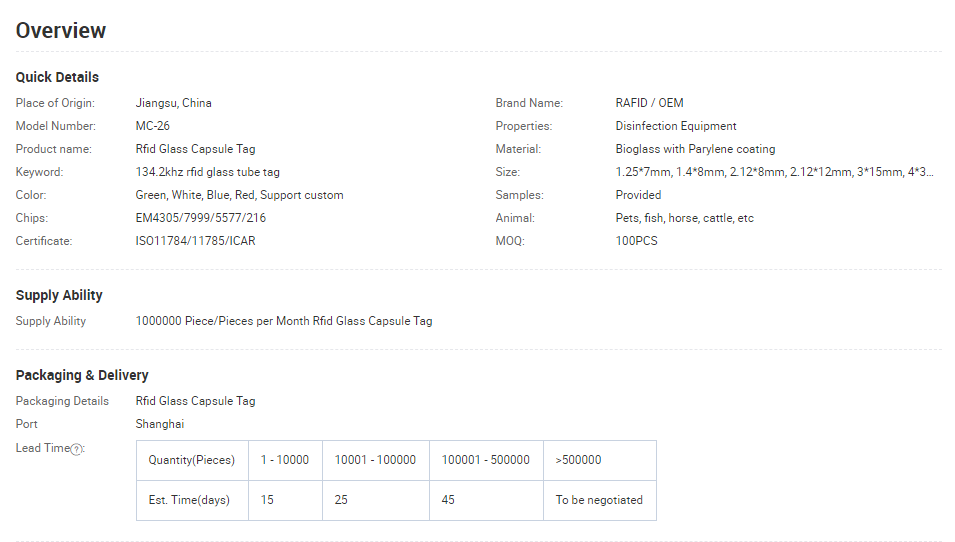The image size is (955, 542).
Task: Click the Overview heading
Action: click(61, 30)
